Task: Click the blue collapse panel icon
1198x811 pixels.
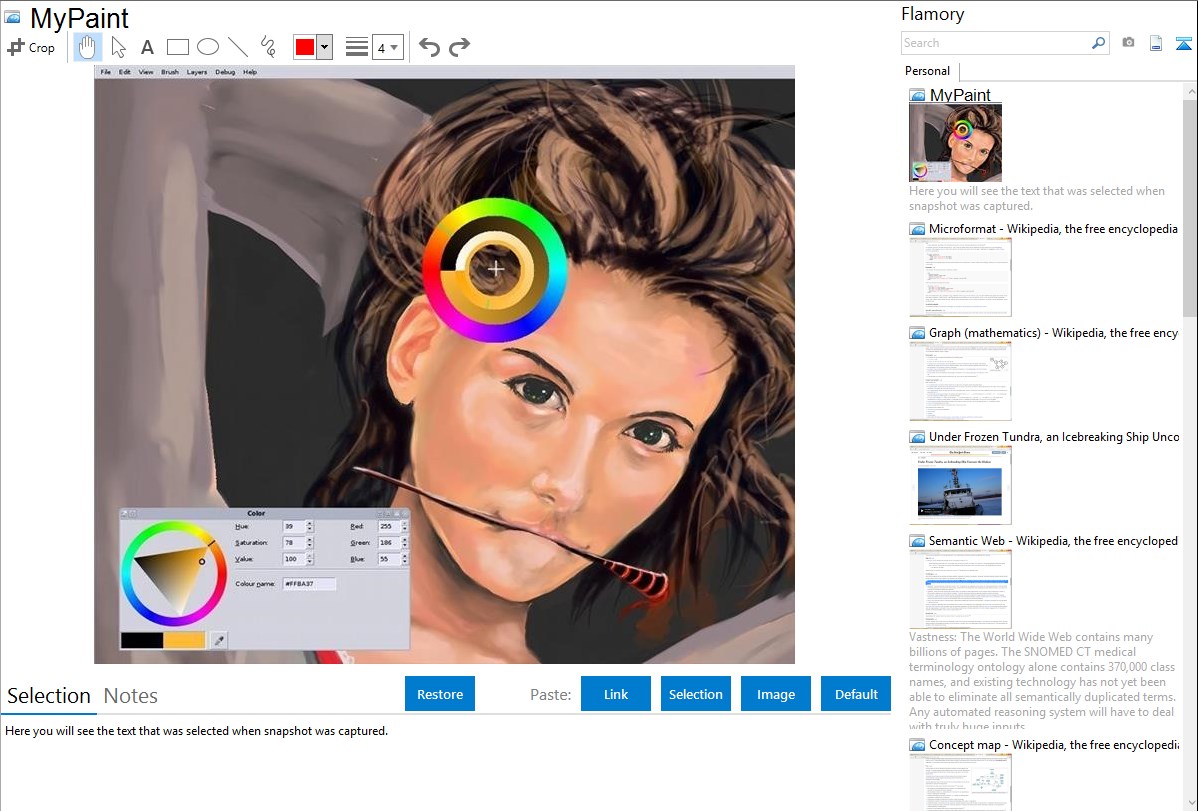Action: 1183,43
